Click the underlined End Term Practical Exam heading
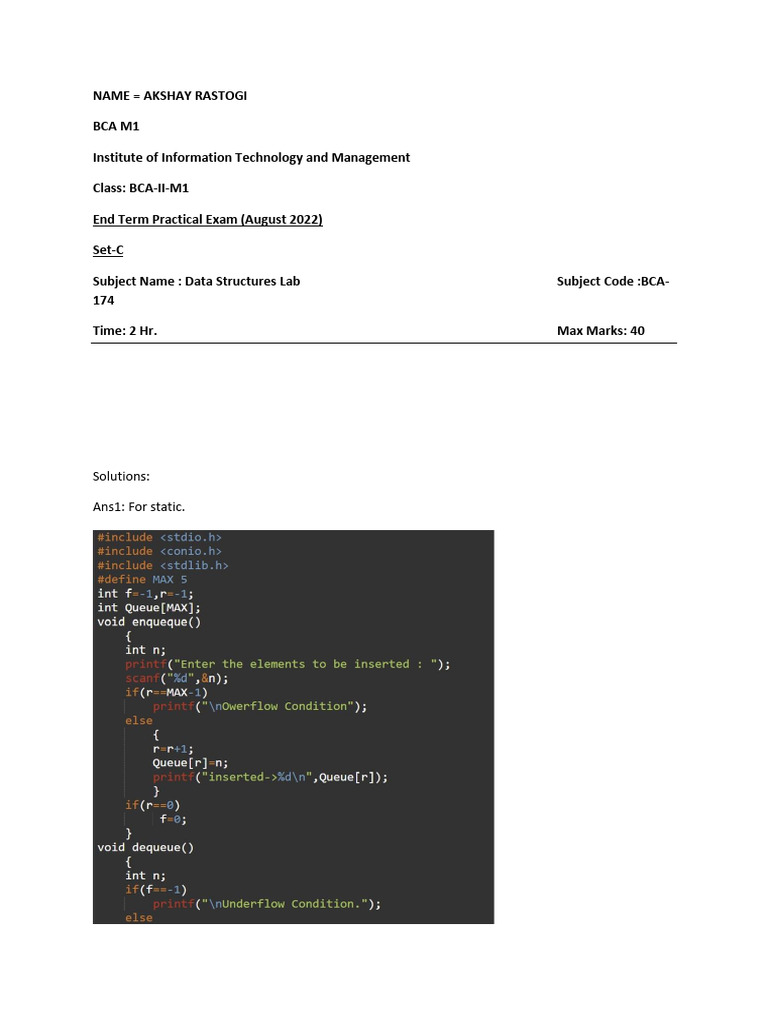This screenshot has height=1024, width=768. pyautogui.click(x=208, y=219)
